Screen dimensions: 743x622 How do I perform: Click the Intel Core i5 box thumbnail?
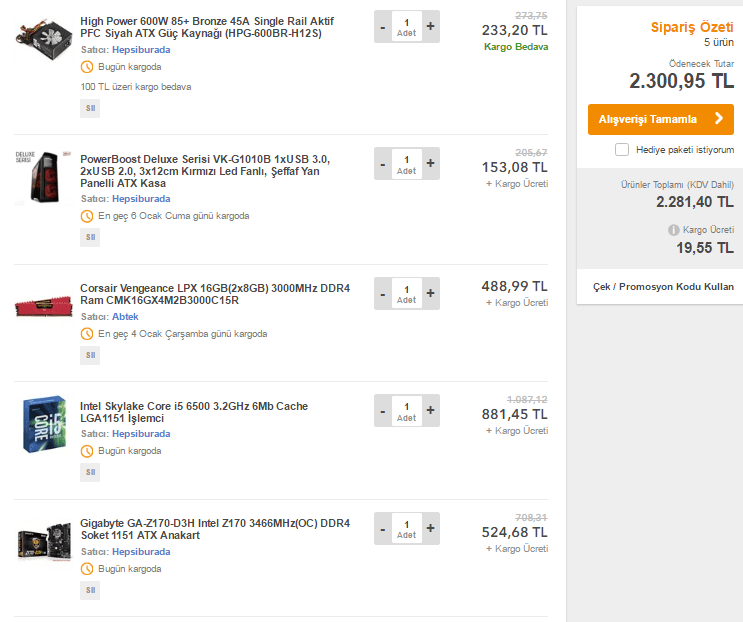(42, 424)
